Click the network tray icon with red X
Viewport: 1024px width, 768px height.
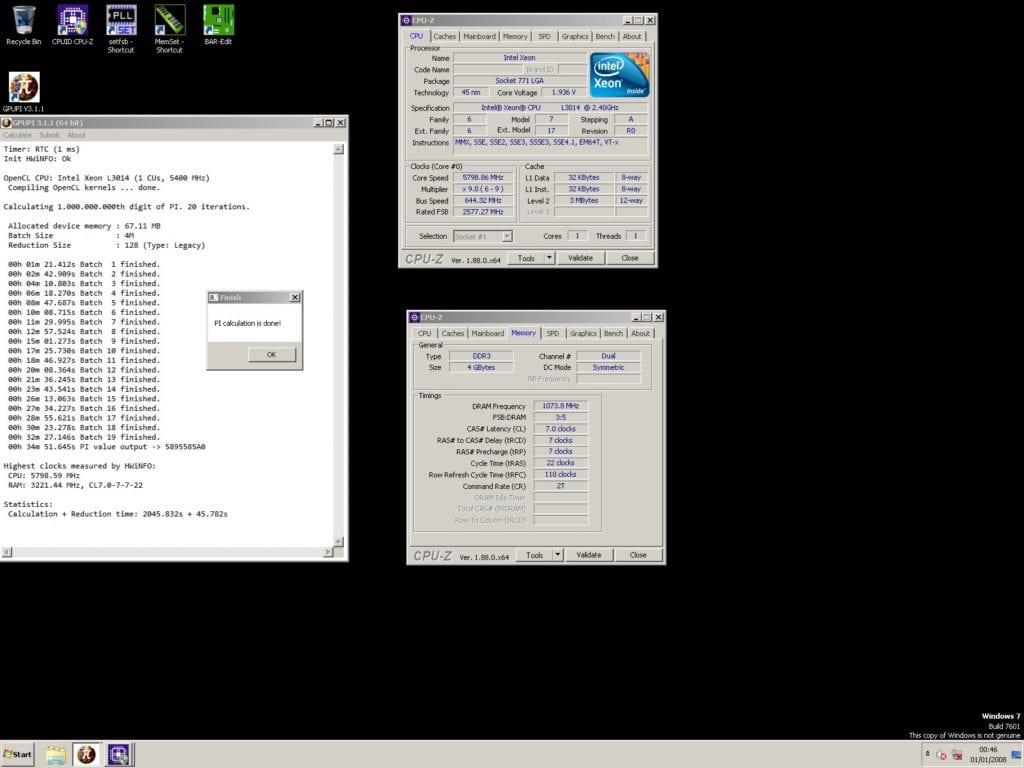pyautogui.click(x=957, y=755)
